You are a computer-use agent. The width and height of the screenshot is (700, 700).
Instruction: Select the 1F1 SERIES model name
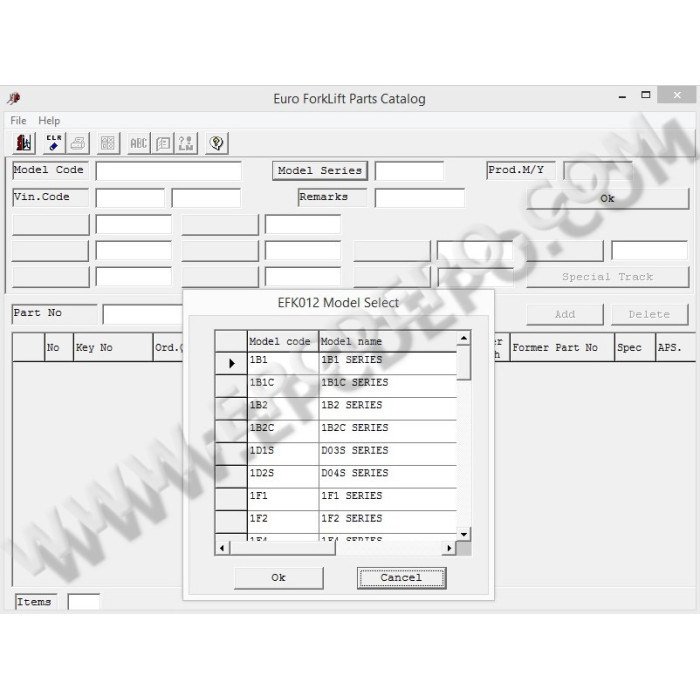tap(388, 500)
